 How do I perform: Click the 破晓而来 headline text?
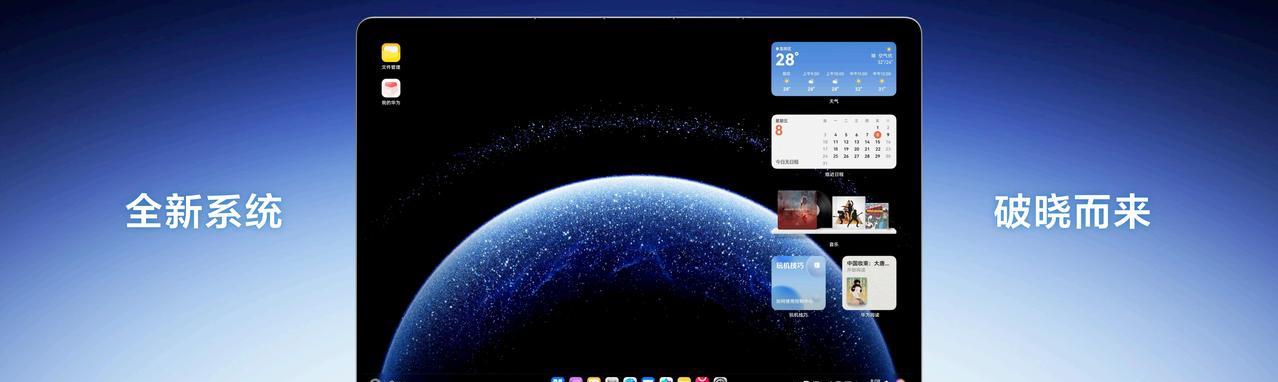1072,212
